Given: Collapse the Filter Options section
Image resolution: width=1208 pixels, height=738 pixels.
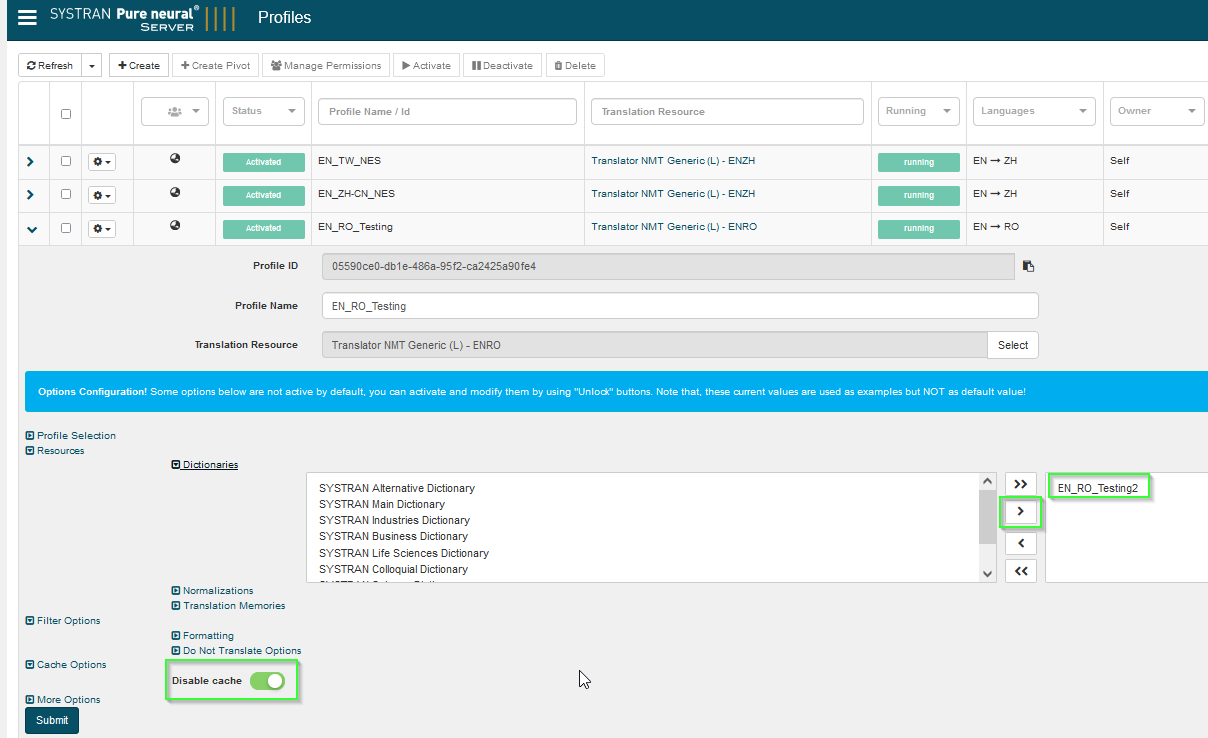Looking at the screenshot, I should pyautogui.click(x=62, y=621).
